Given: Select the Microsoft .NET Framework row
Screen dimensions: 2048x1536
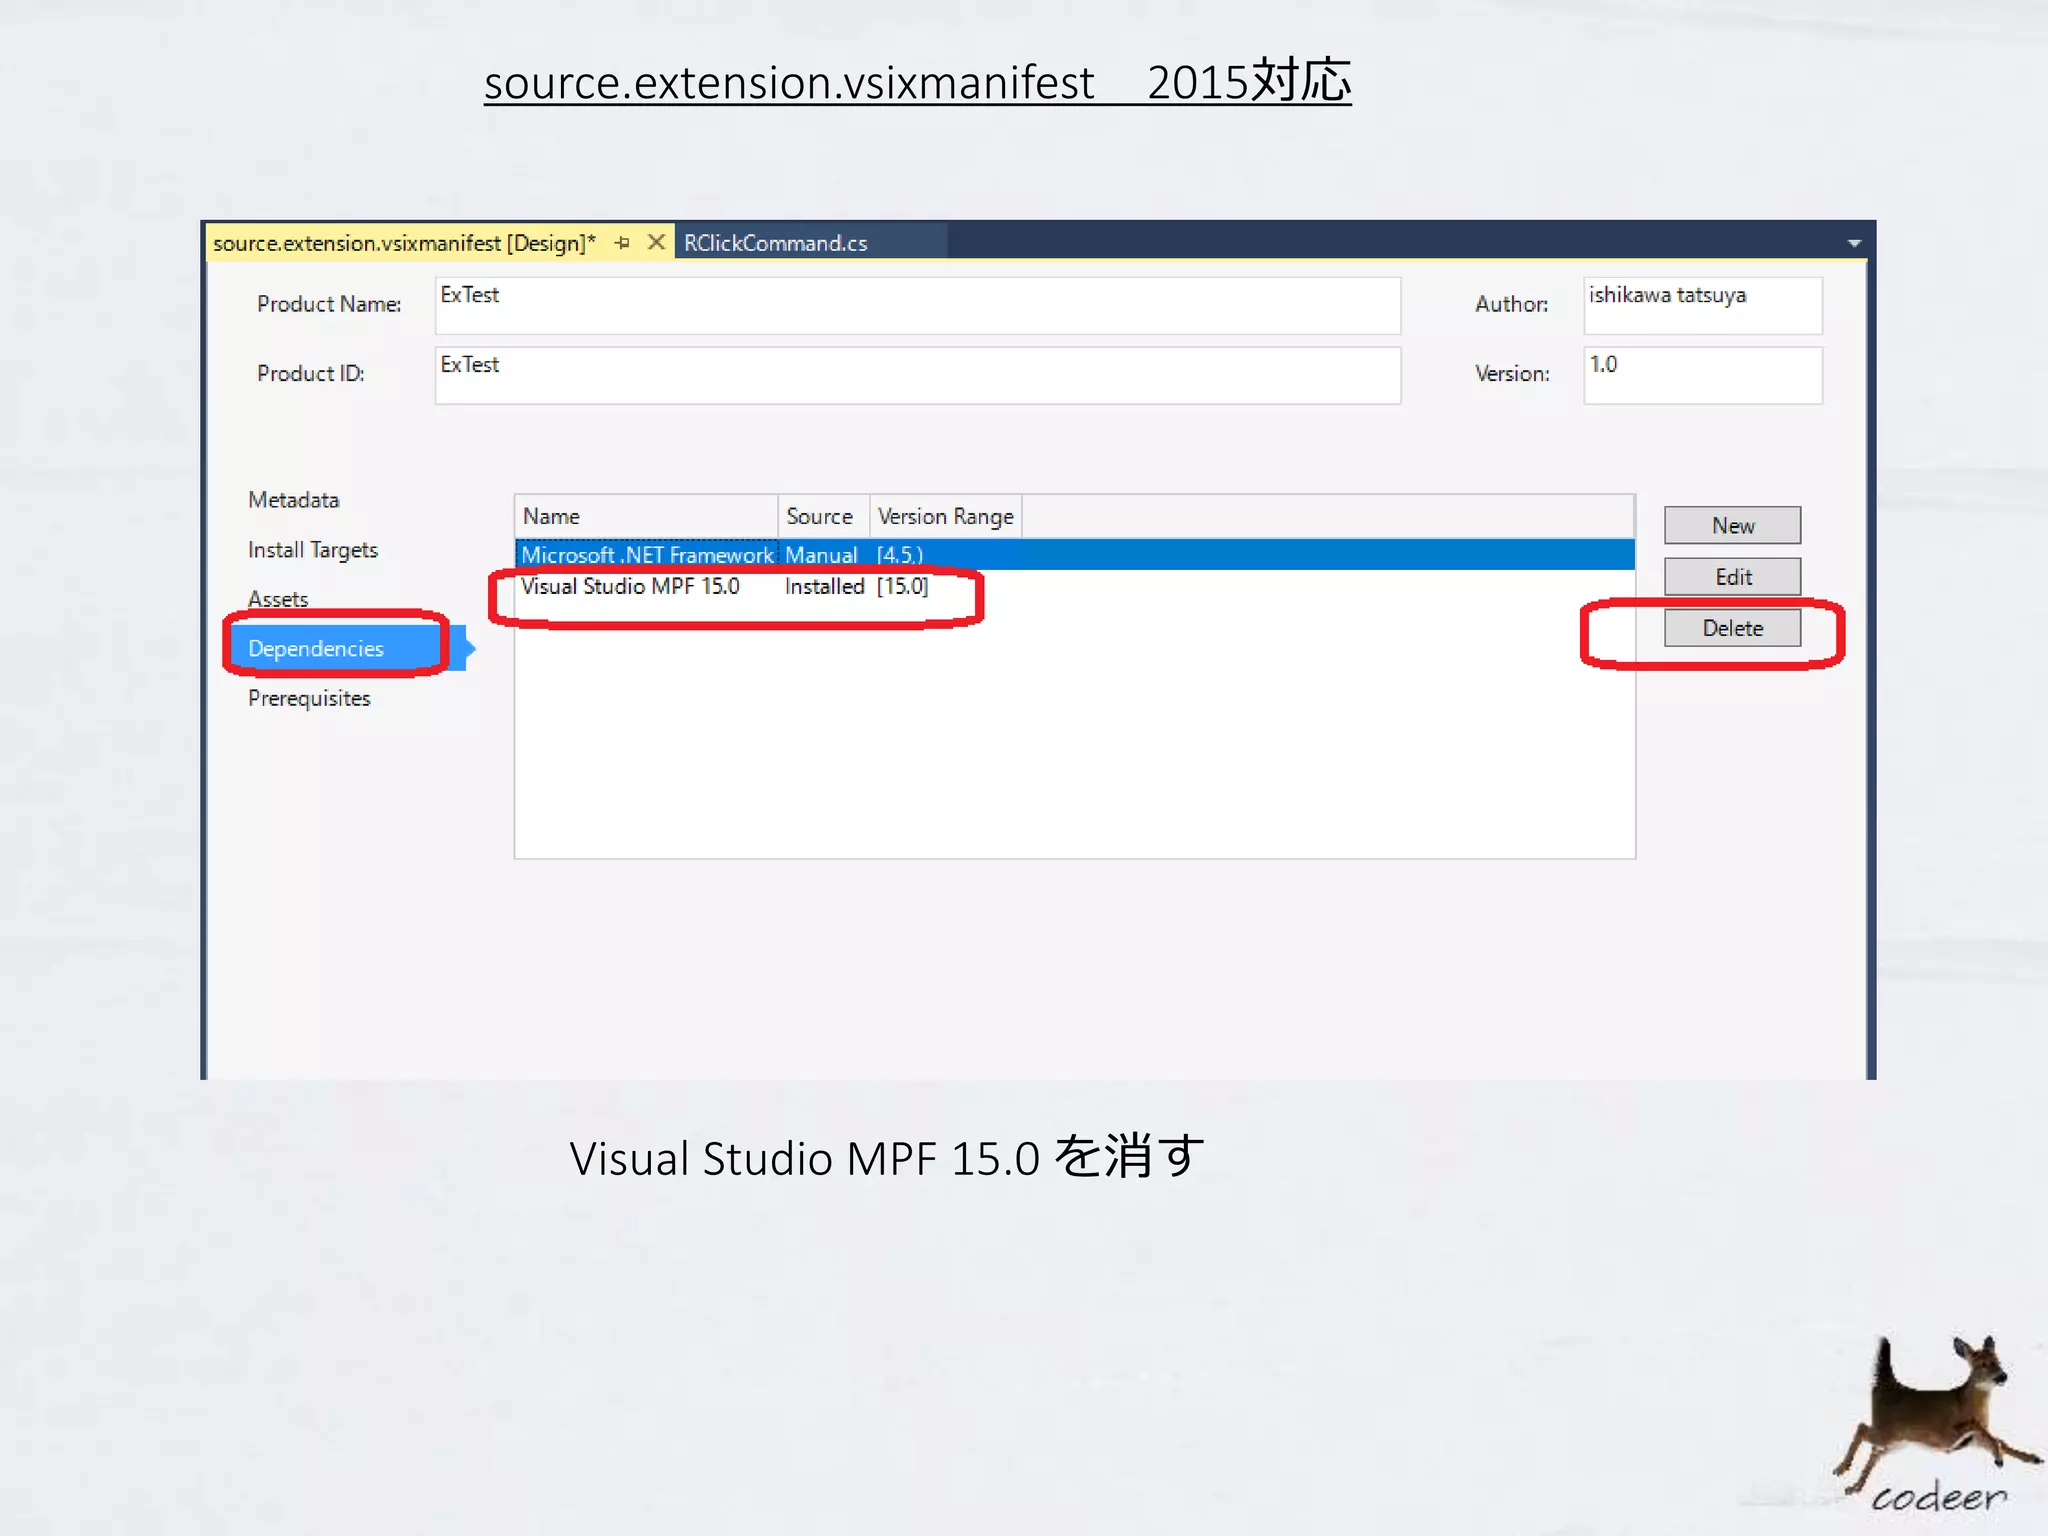Looking at the screenshot, I should (1074, 554).
